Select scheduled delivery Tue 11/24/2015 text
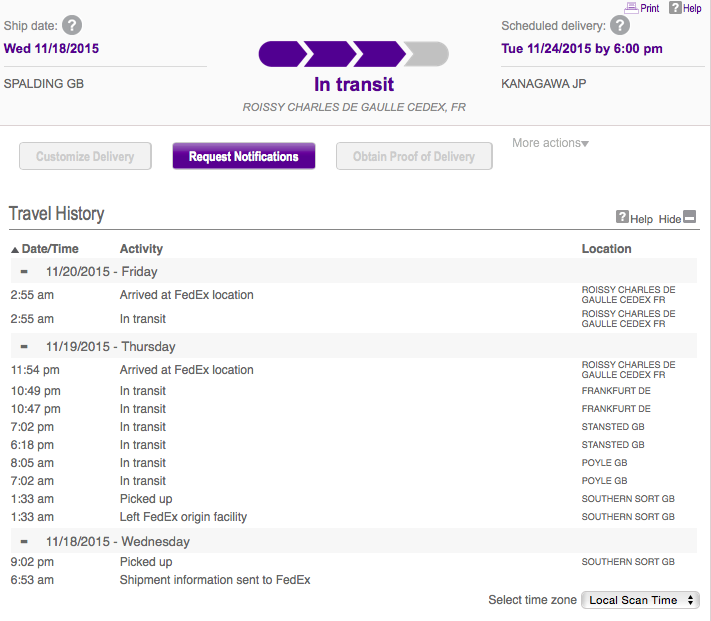Image resolution: width=711 pixels, height=621 pixels. click(582, 49)
